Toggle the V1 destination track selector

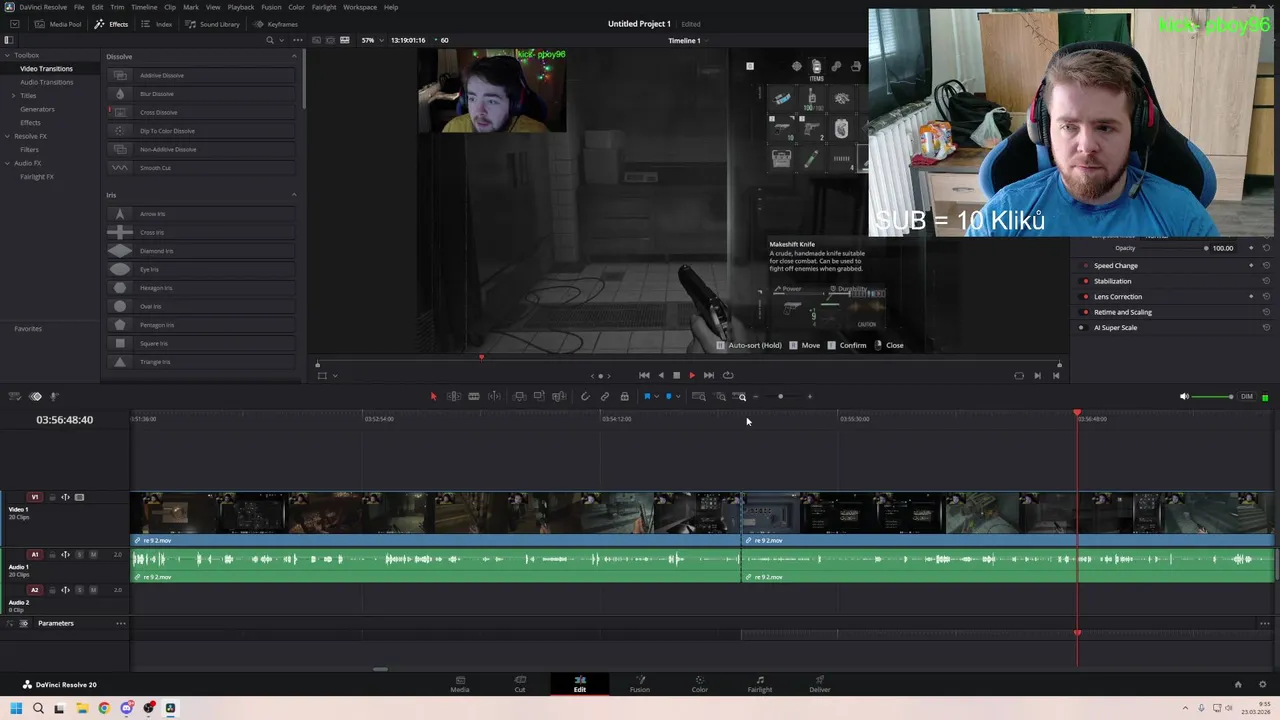pos(35,497)
